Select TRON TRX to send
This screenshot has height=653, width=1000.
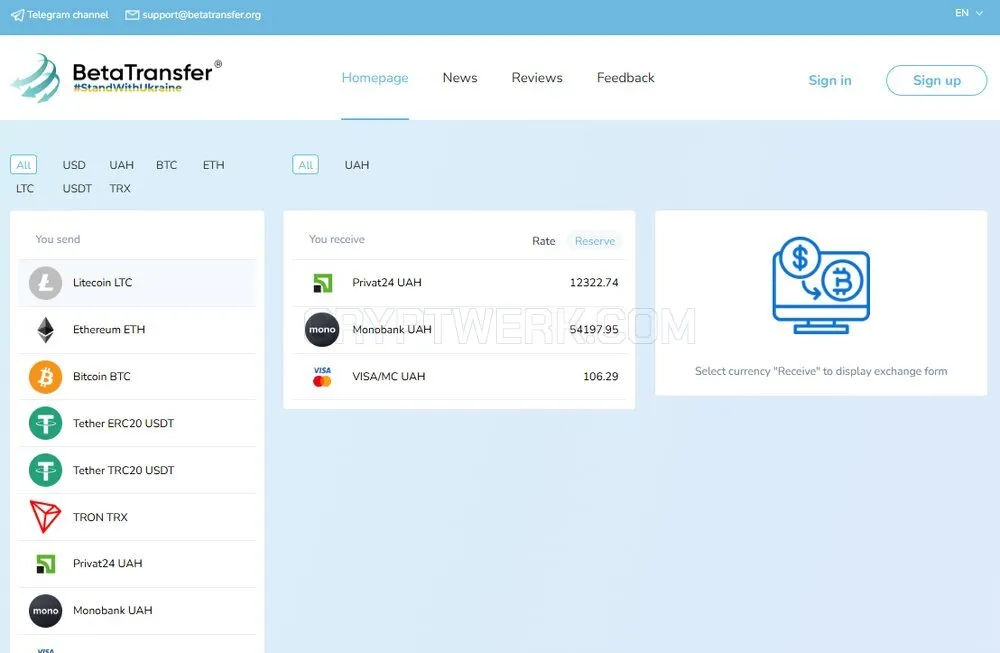coord(137,517)
